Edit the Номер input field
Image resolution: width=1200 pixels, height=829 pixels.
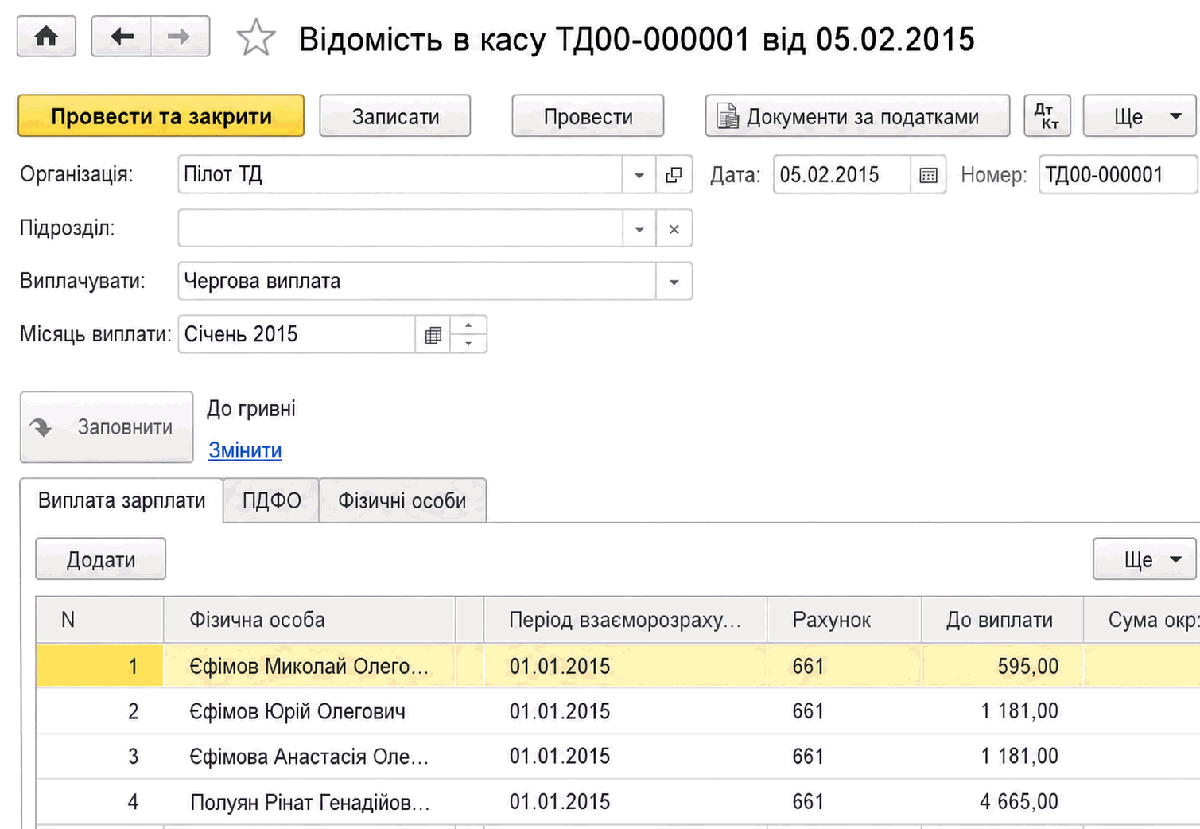(x=1118, y=175)
